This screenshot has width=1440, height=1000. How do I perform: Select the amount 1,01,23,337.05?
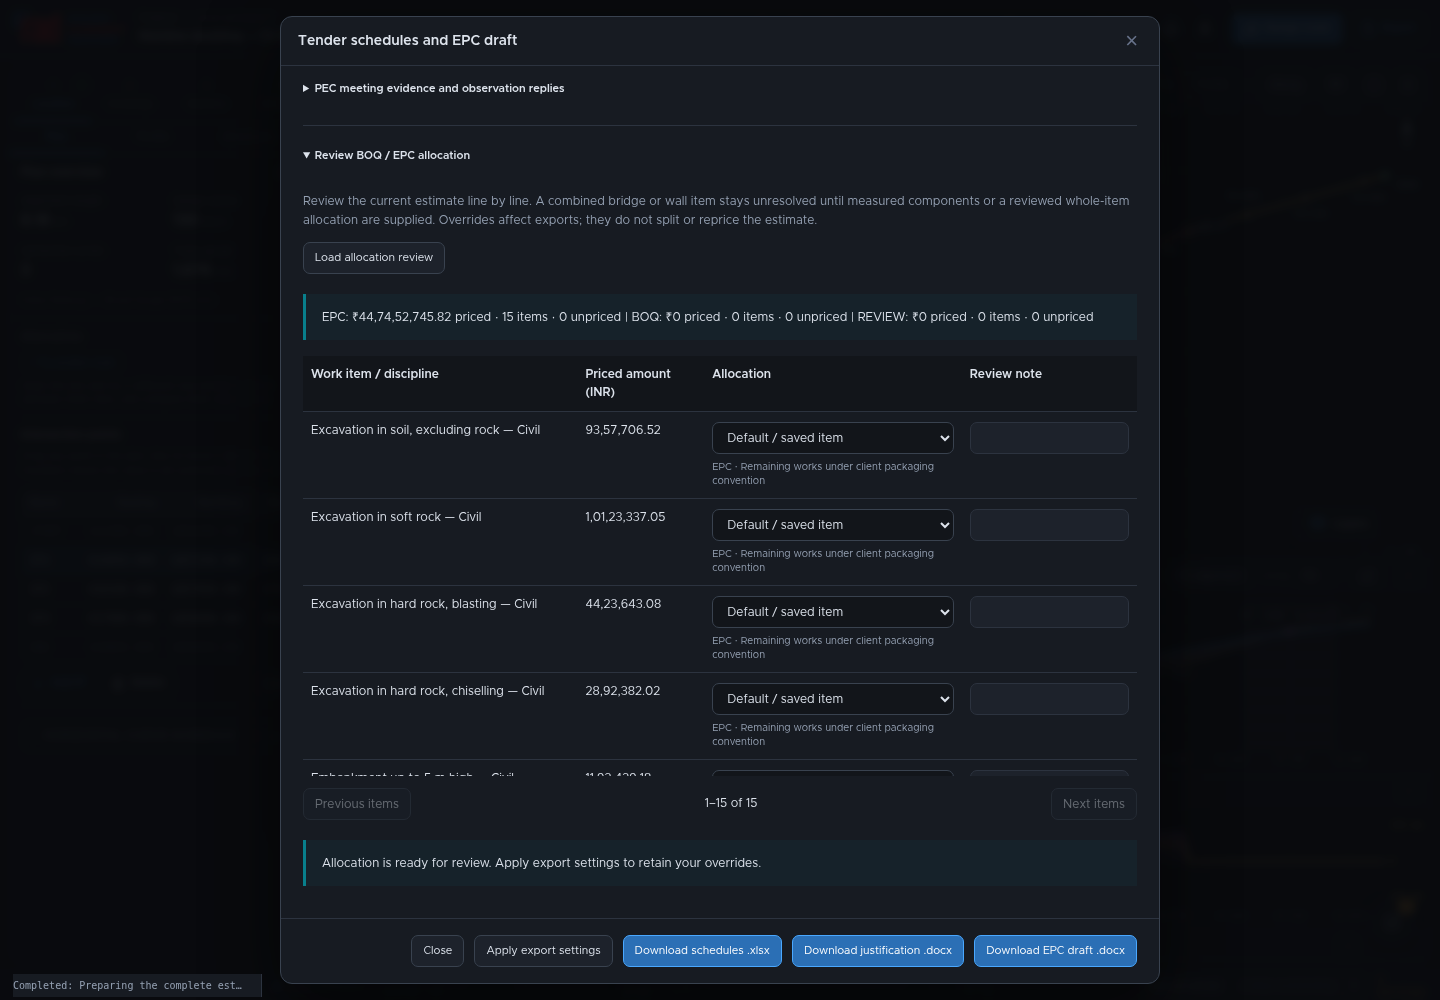(x=625, y=517)
